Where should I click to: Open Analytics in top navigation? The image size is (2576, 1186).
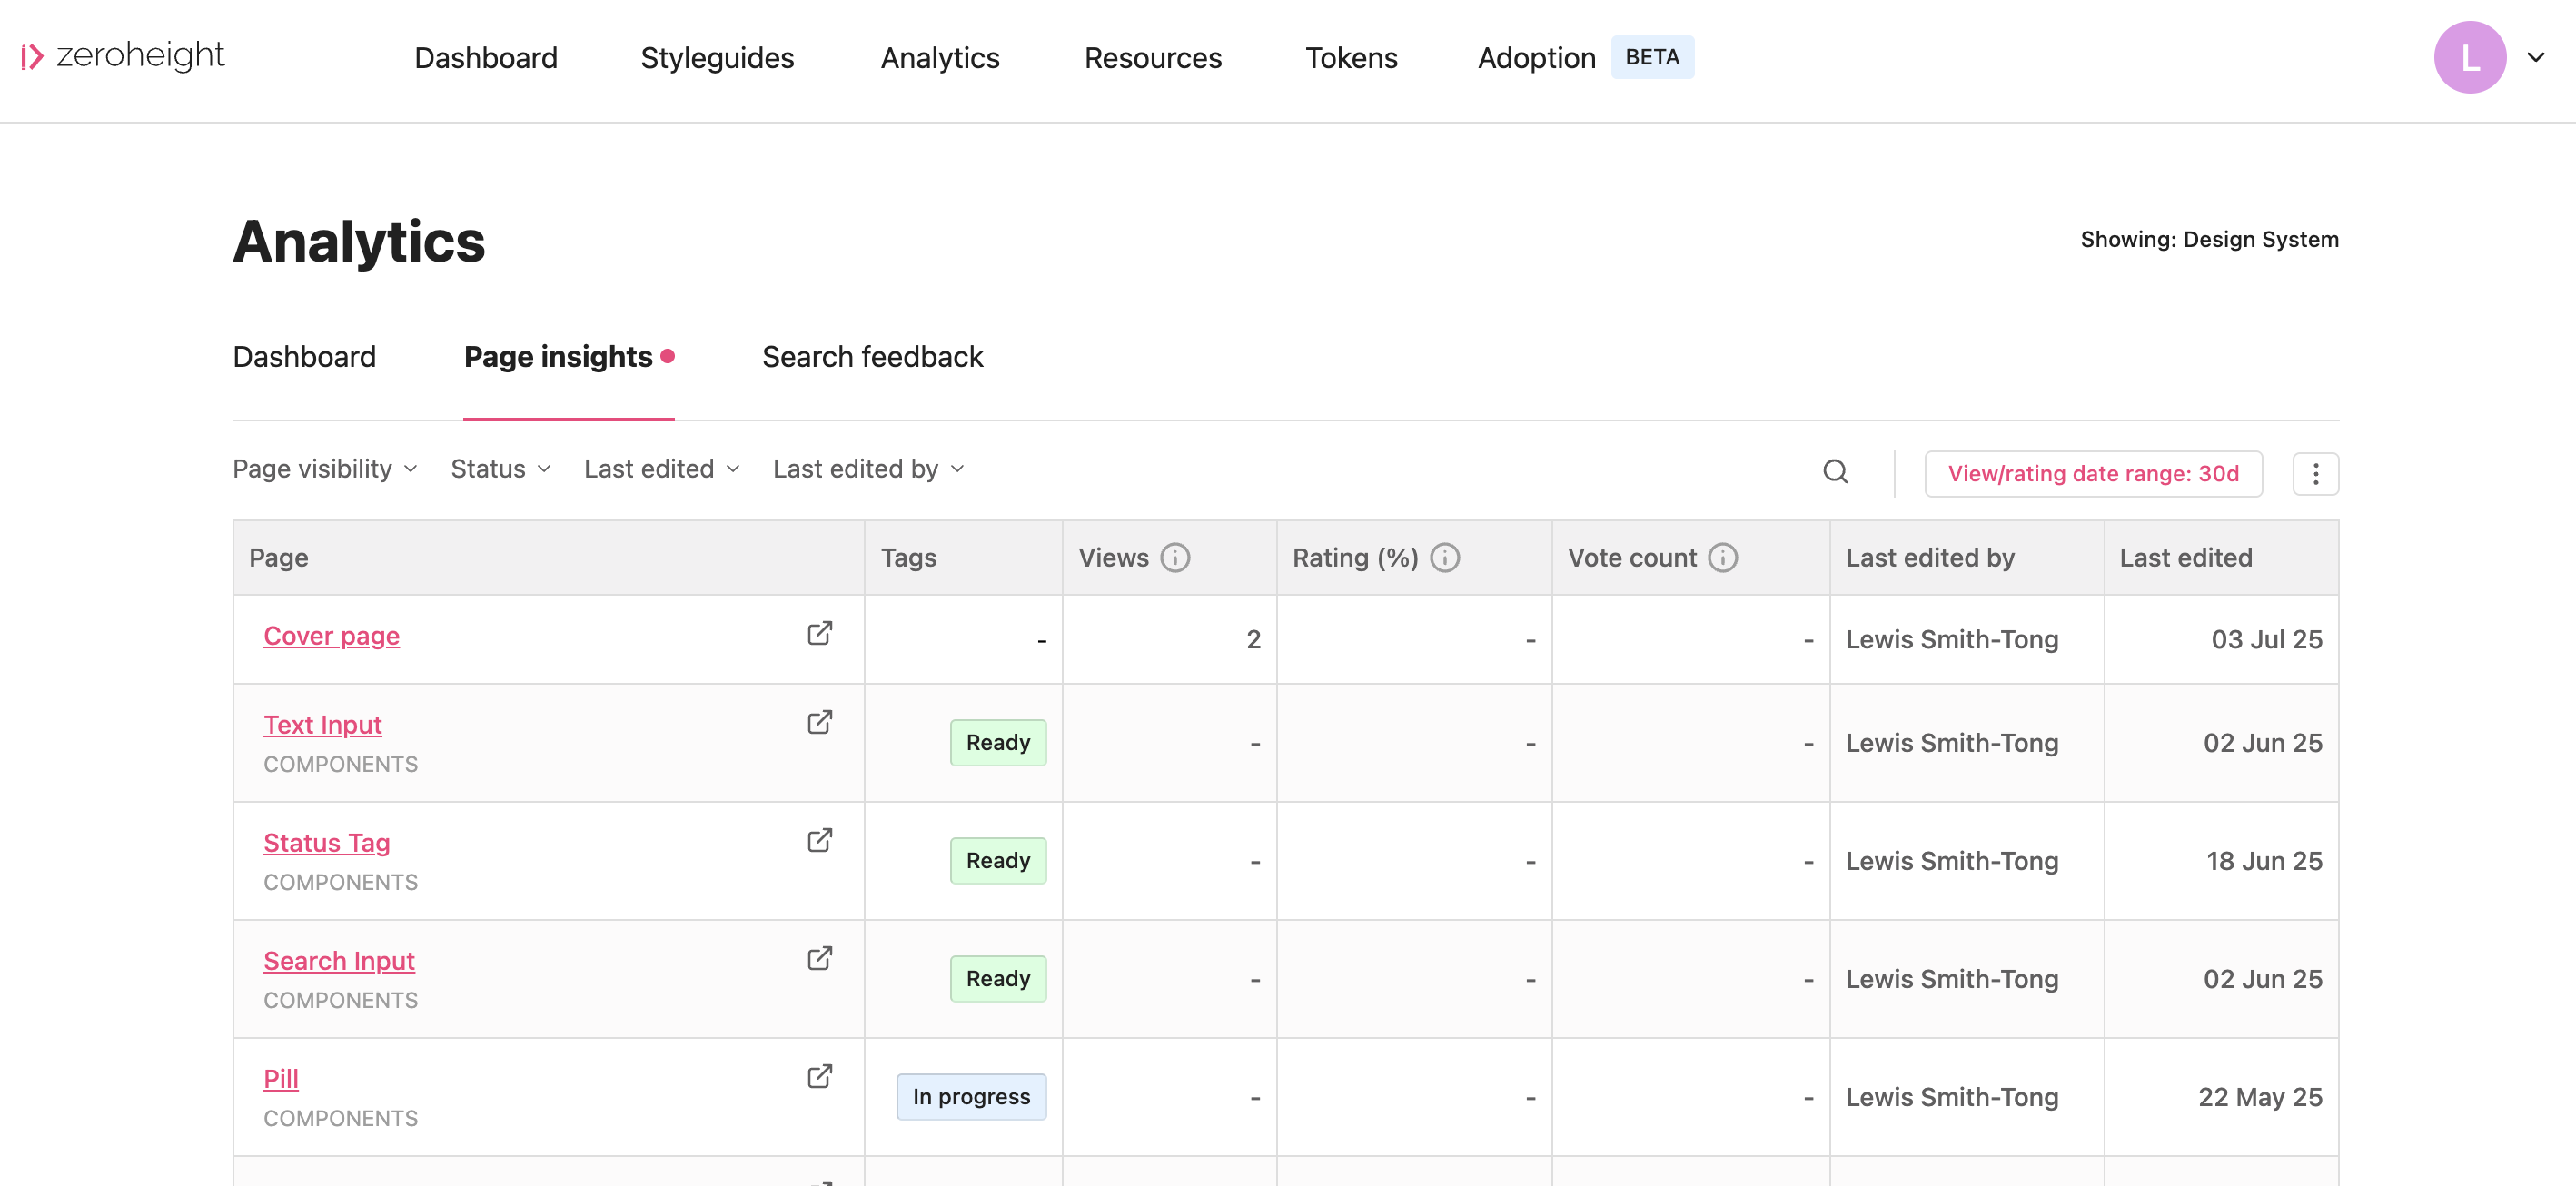940,58
